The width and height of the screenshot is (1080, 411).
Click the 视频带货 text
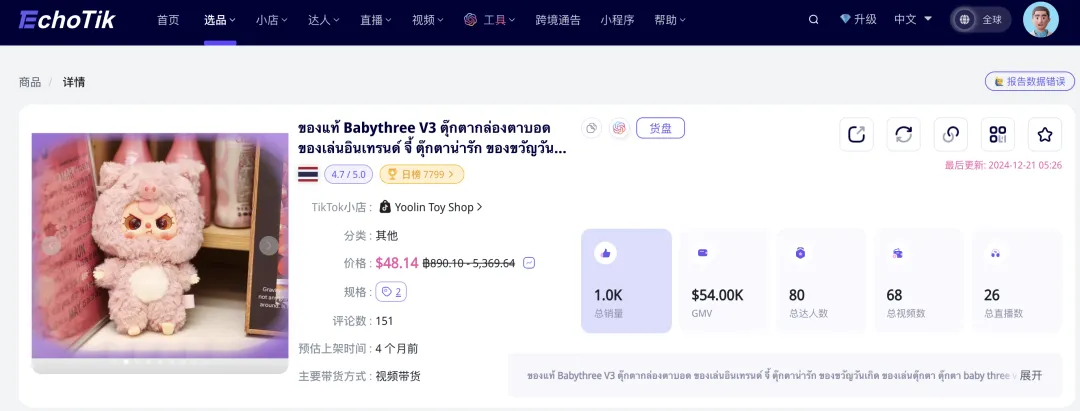(x=398, y=377)
